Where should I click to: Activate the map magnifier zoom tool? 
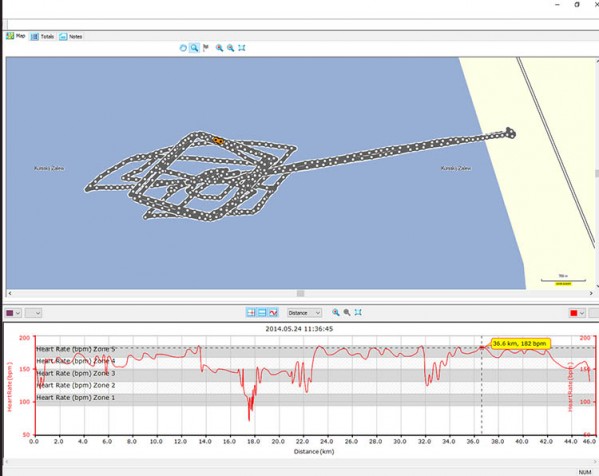pyautogui.click(x=194, y=48)
